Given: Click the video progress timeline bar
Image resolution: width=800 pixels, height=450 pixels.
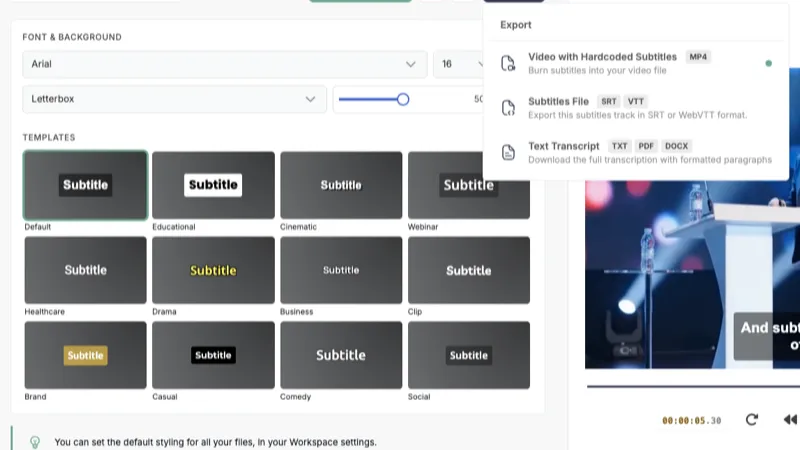Looking at the screenshot, I should click(690, 387).
